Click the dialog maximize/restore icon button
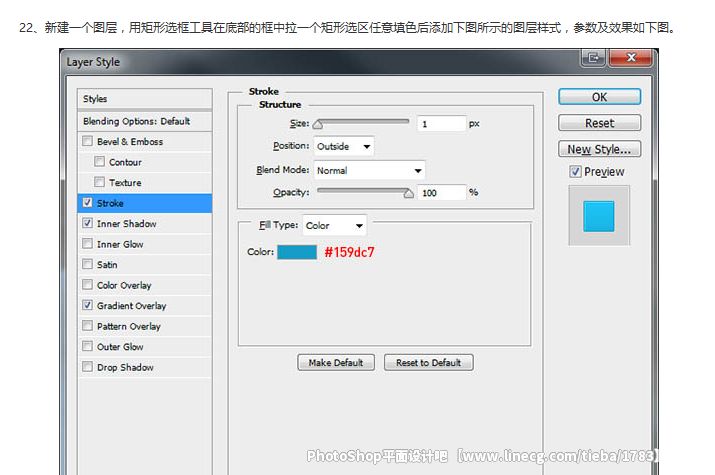Screen dimensions: 715x475 click(593, 58)
